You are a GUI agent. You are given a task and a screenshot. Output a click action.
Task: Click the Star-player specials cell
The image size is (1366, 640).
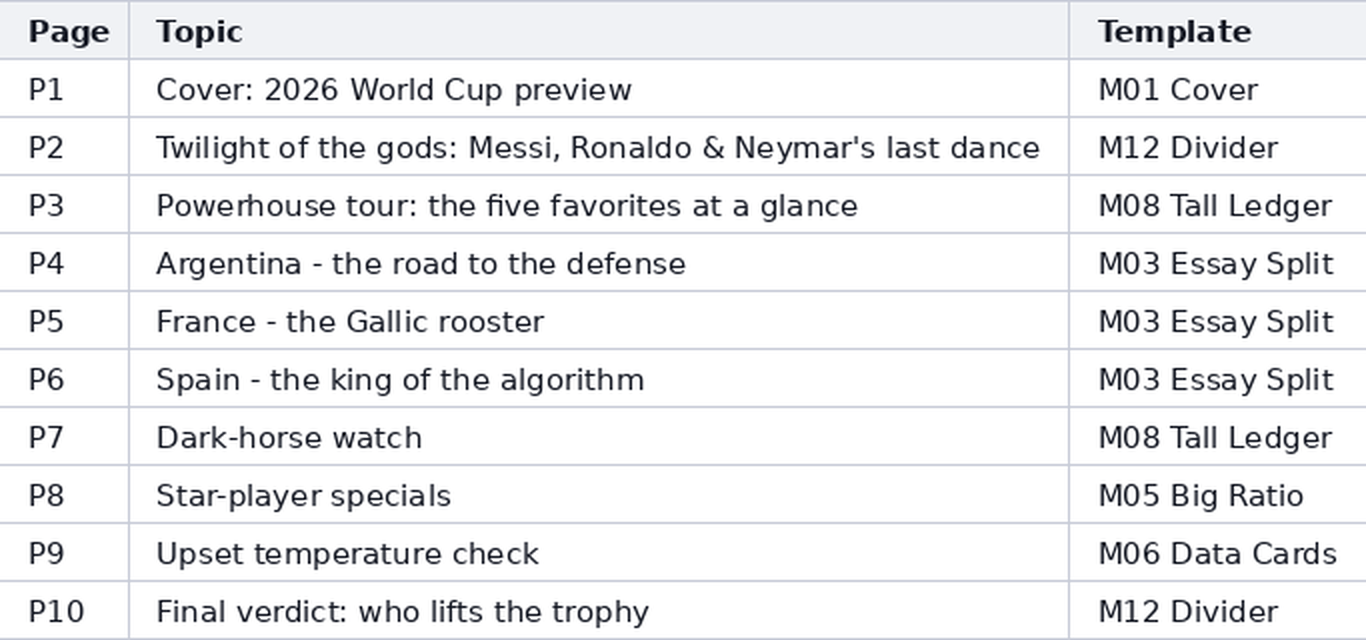pos(599,495)
